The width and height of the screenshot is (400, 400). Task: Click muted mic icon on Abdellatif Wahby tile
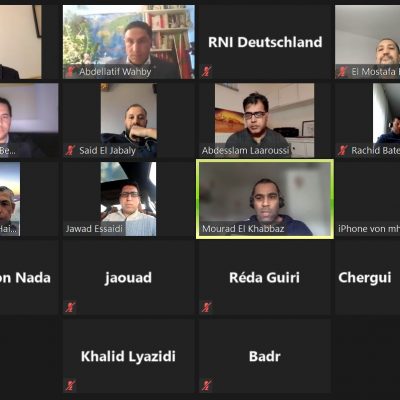(70, 72)
